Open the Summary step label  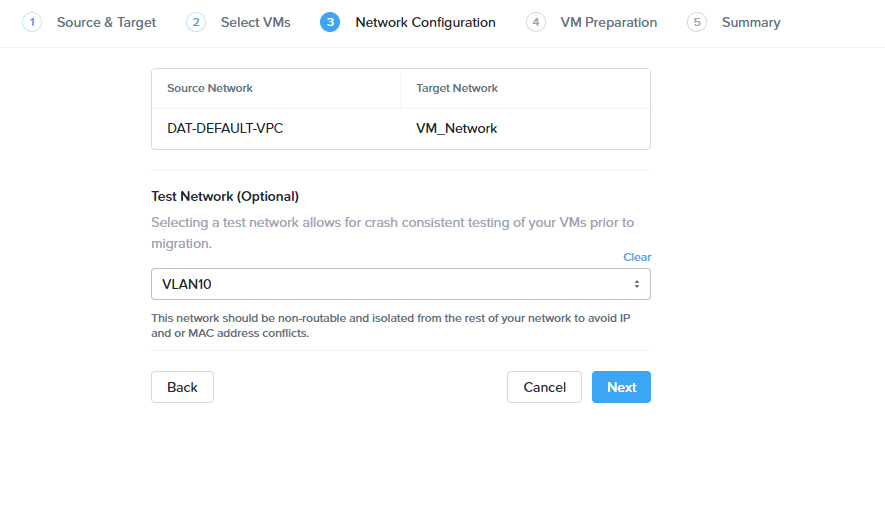(751, 22)
